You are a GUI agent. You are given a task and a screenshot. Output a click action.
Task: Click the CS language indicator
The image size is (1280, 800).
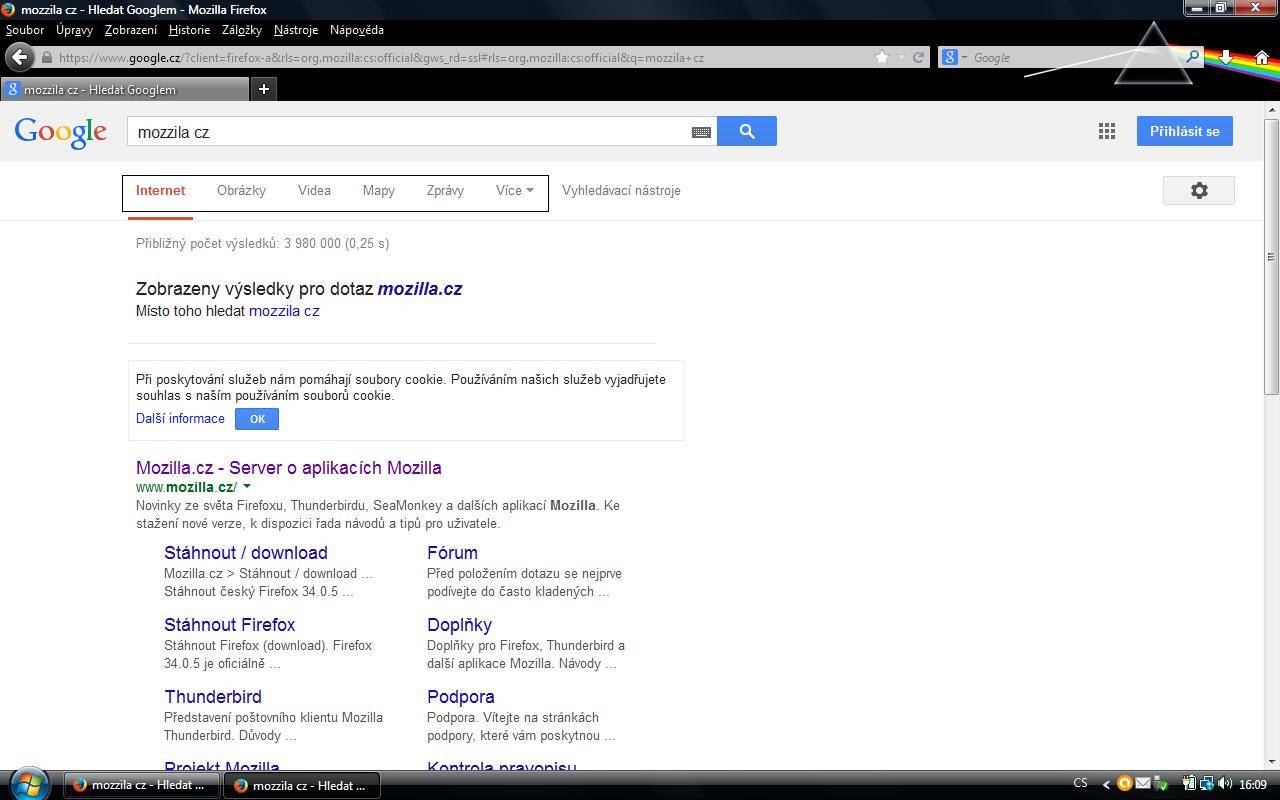coord(1080,784)
